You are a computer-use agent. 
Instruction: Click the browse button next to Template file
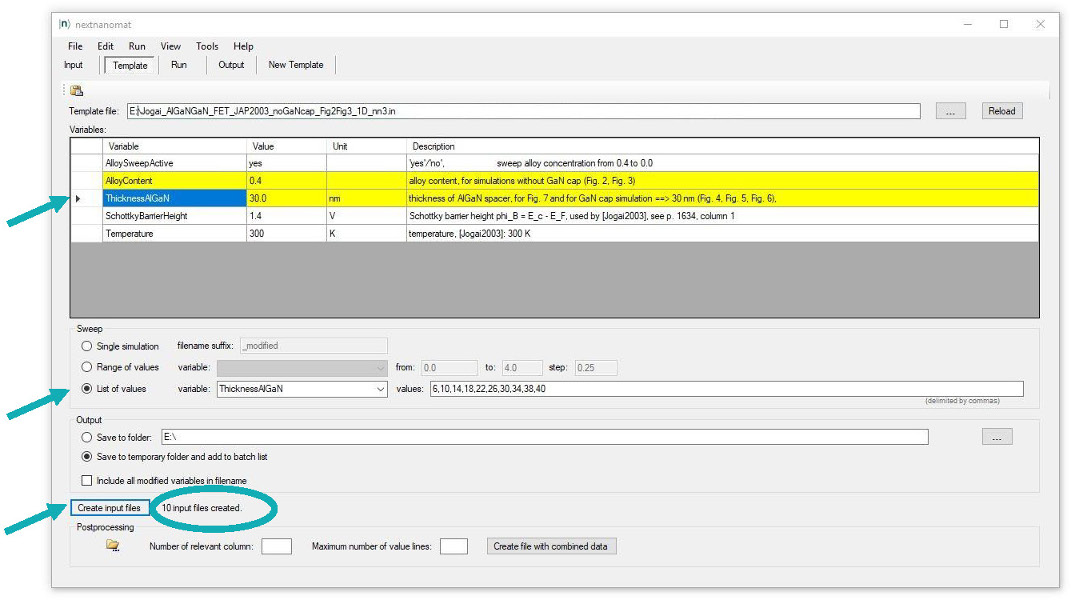coord(950,111)
